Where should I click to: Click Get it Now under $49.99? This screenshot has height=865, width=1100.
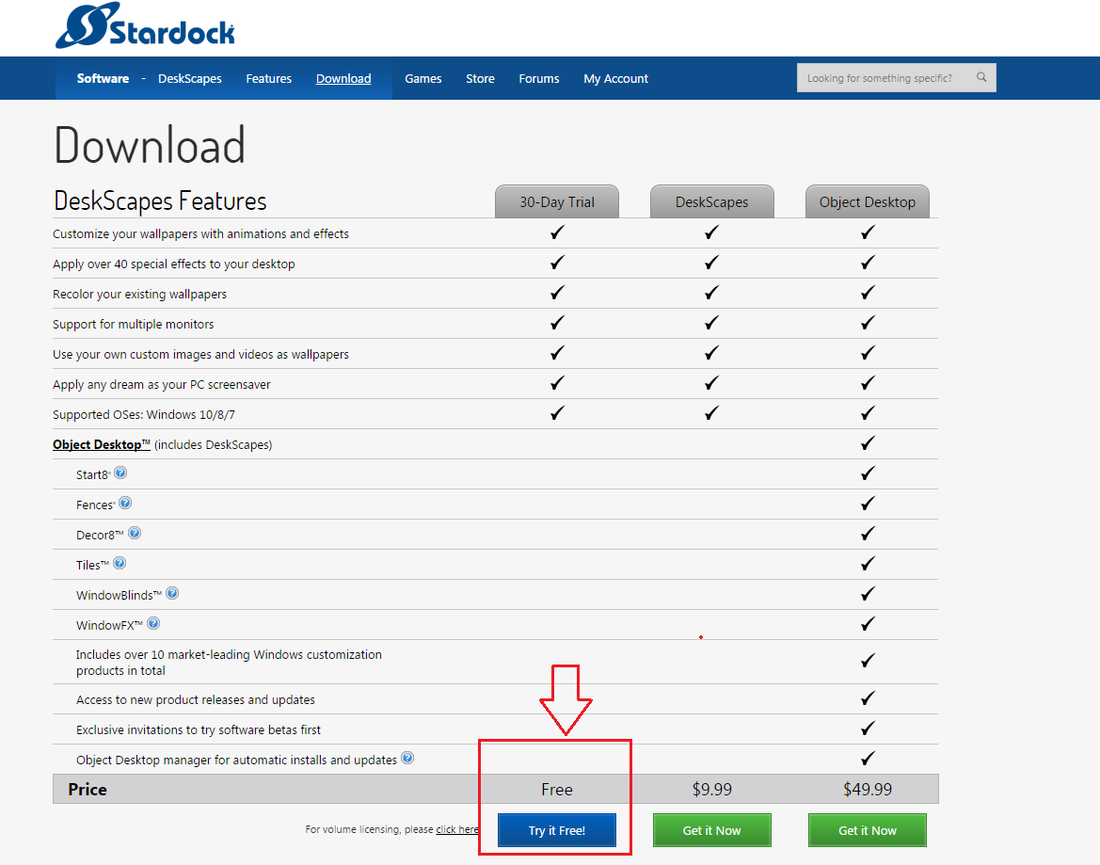point(868,830)
